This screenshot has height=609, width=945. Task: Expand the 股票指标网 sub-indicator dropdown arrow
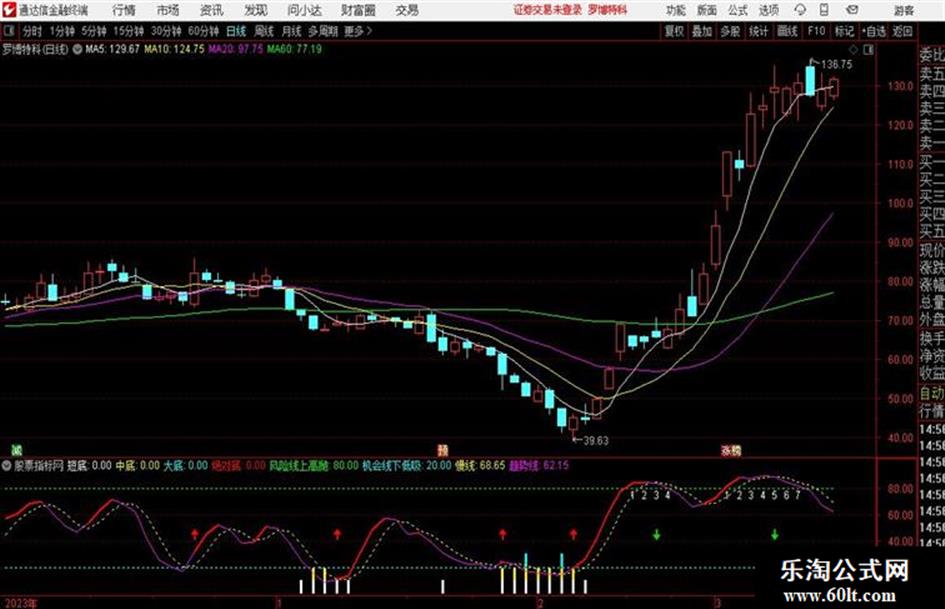pos(7,465)
